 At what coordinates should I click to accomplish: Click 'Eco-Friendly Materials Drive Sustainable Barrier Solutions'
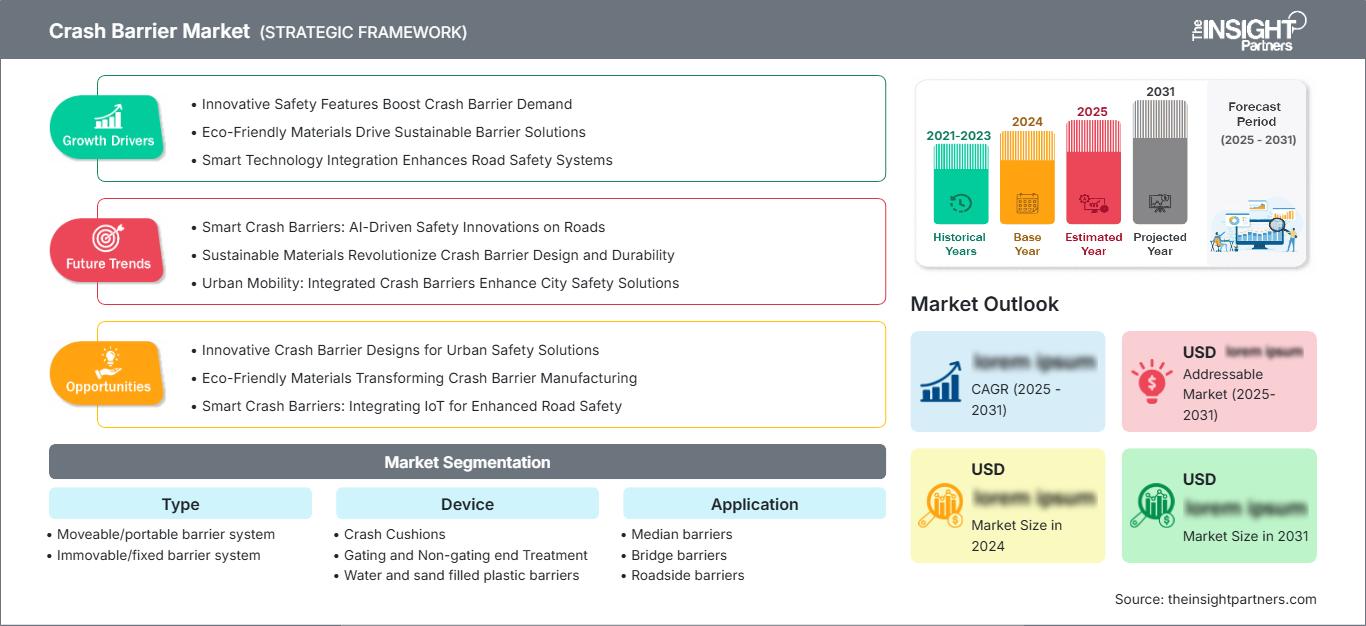click(394, 132)
